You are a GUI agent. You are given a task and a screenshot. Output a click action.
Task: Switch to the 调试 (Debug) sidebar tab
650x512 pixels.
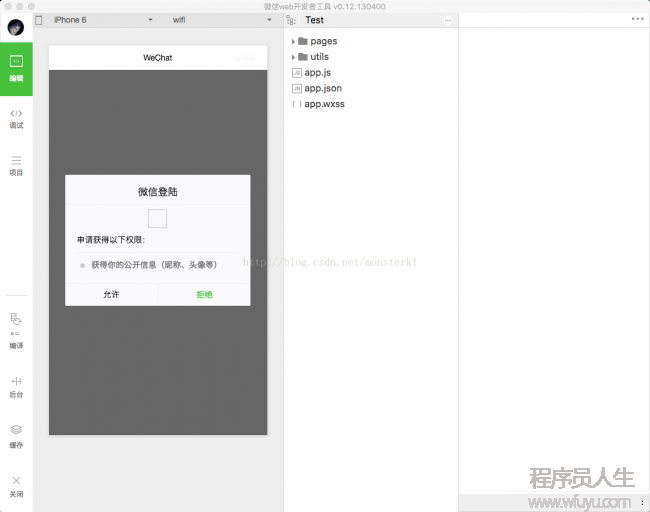[16, 119]
